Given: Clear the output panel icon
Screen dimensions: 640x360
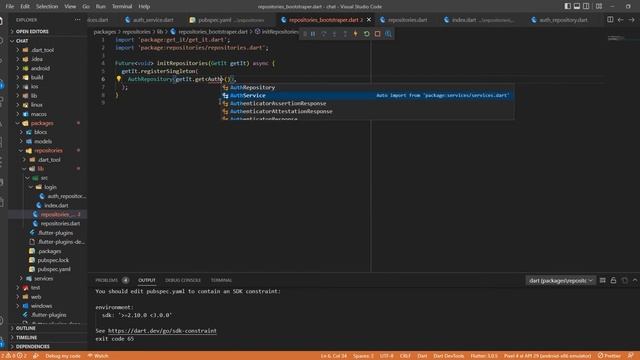Looking at the screenshot, I should (x=602, y=280).
